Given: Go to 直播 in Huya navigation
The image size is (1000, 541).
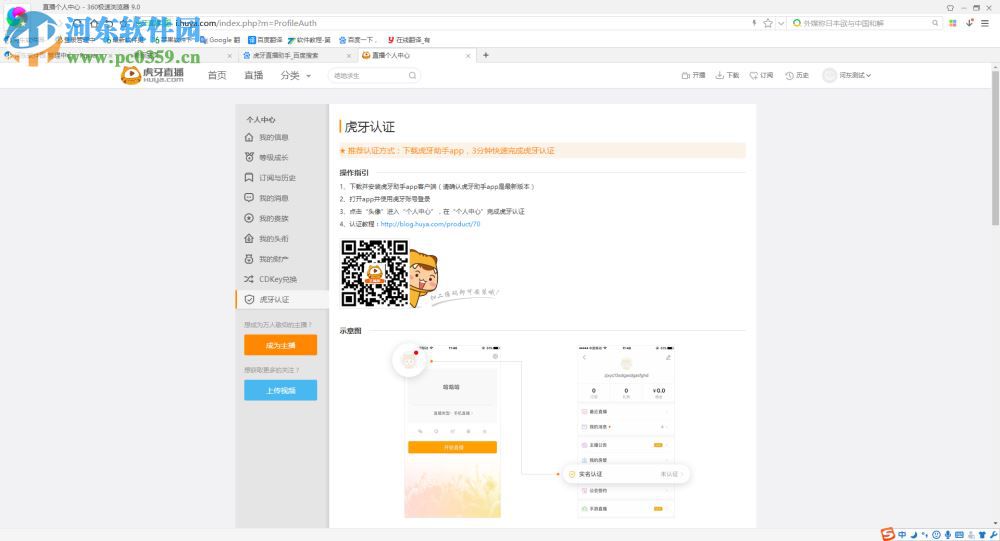Looking at the screenshot, I should (253, 75).
